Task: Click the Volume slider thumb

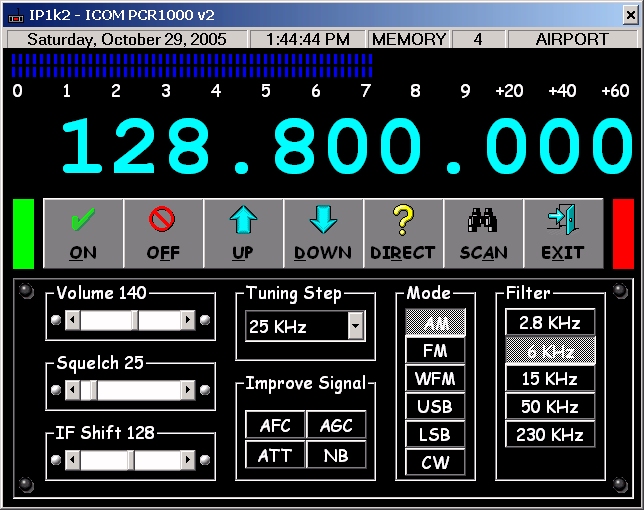Action: tap(135, 320)
